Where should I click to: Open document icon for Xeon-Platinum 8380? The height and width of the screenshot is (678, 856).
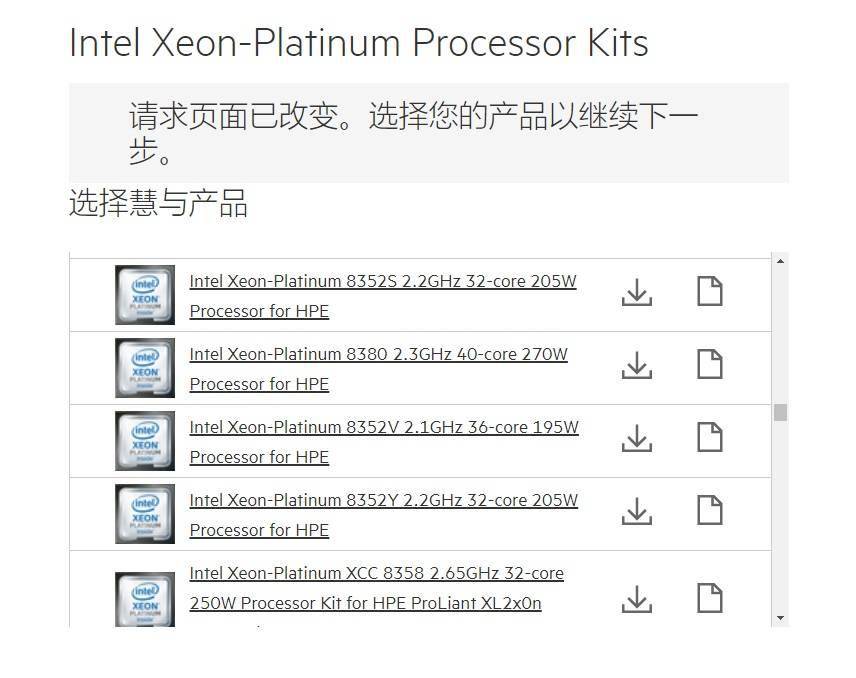pyautogui.click(x=709, y=365)
